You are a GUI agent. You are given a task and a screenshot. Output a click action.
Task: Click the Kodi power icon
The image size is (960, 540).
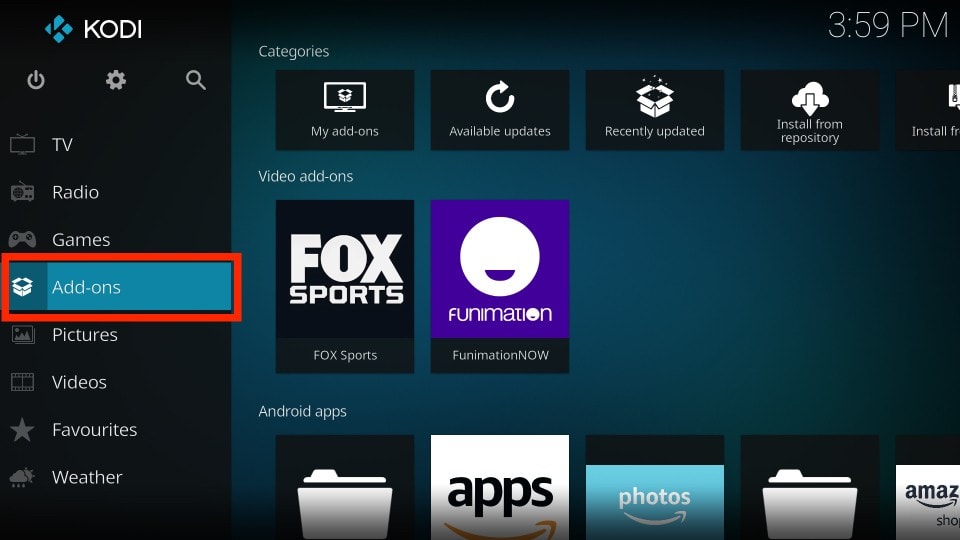tap(36, 80)
